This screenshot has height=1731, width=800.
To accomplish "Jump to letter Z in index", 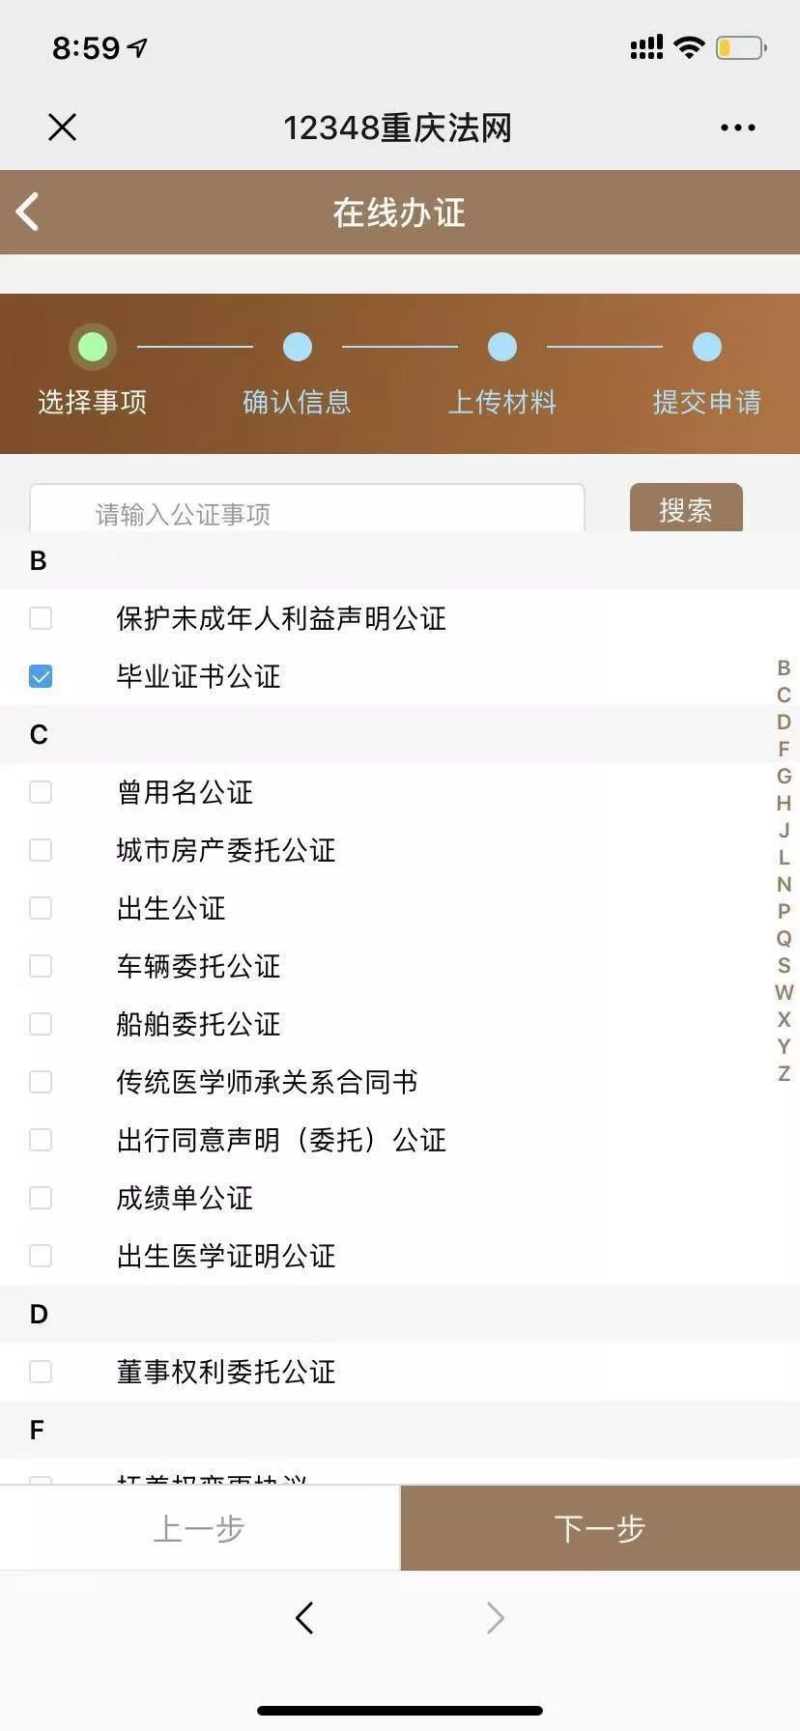I will click(784, 1074).
